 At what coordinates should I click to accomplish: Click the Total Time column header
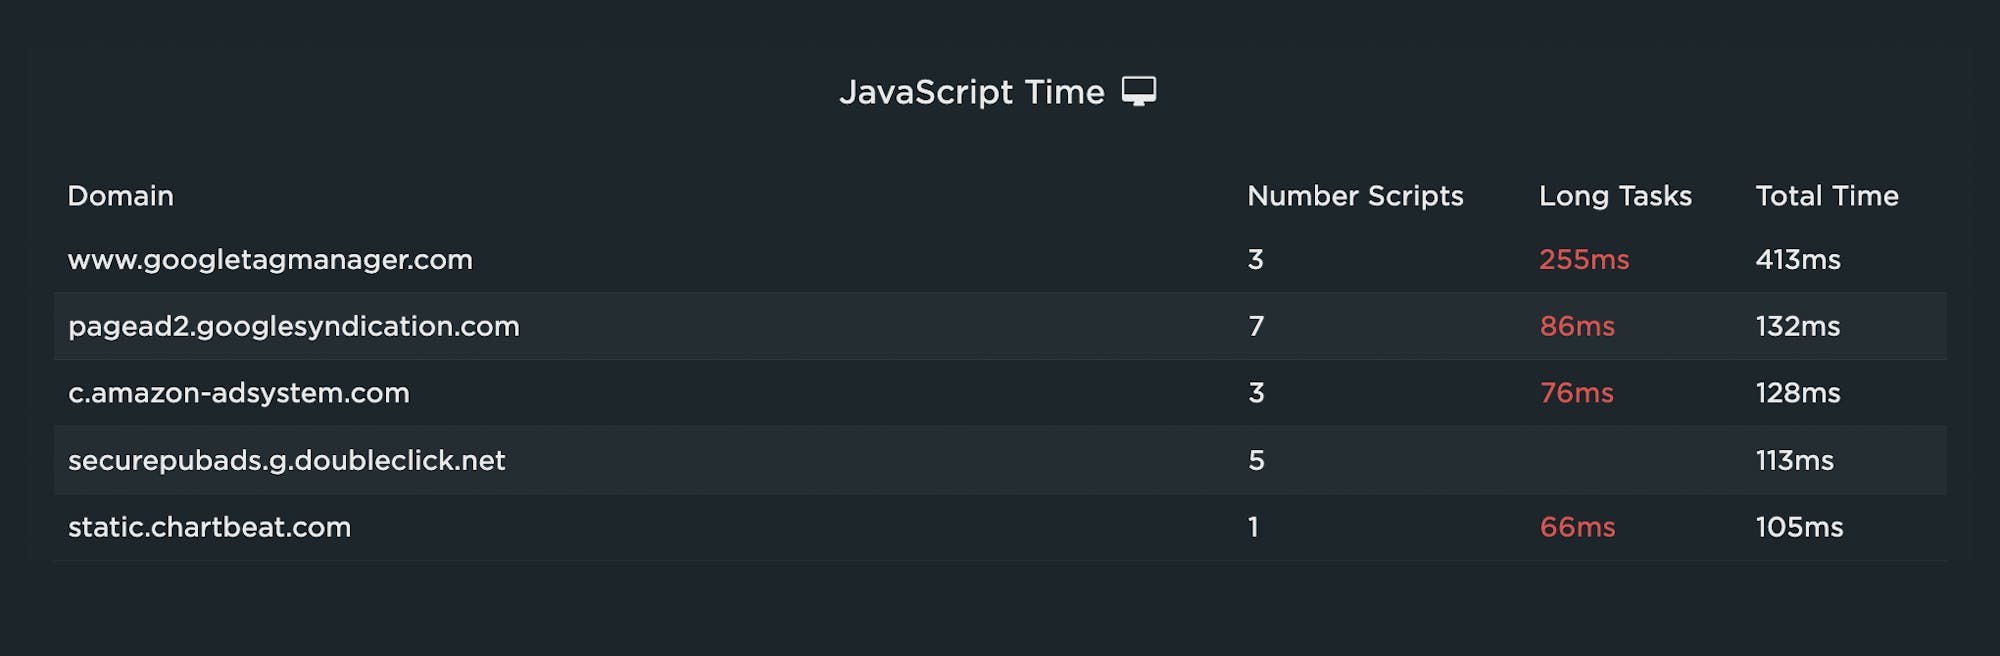click(x=1827, y=196)
